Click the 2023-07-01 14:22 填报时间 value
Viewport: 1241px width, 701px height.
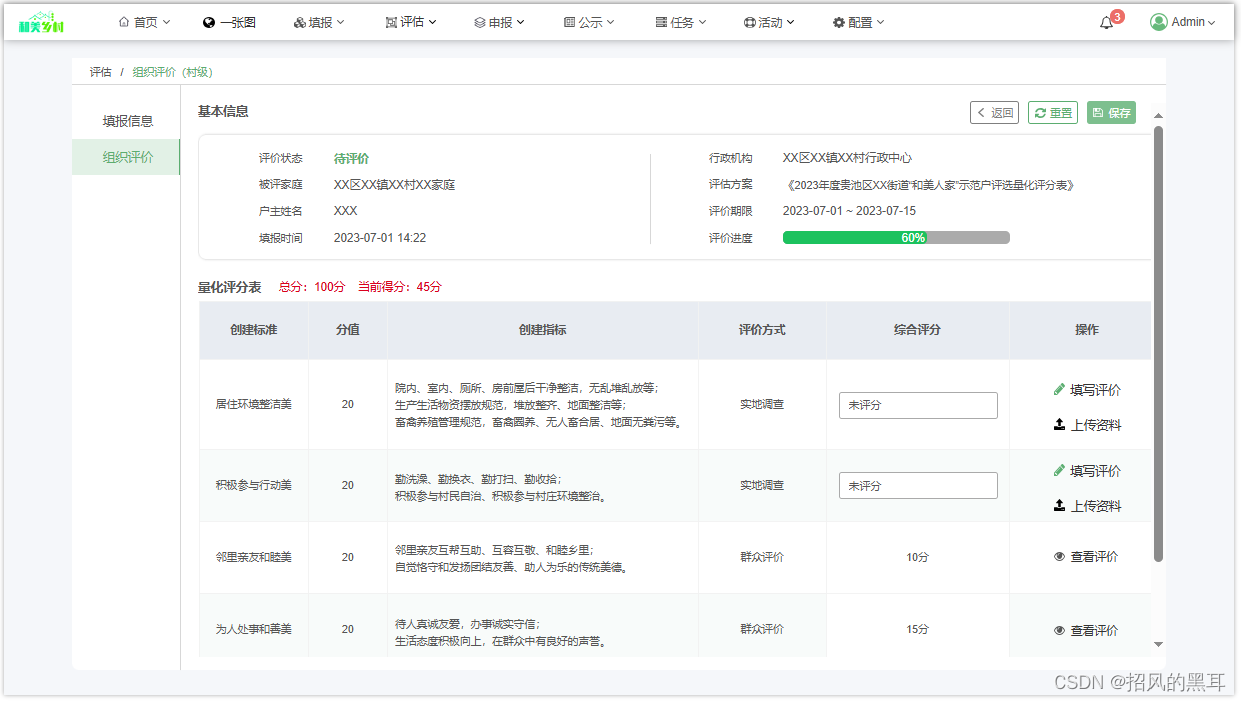(380, 238)
